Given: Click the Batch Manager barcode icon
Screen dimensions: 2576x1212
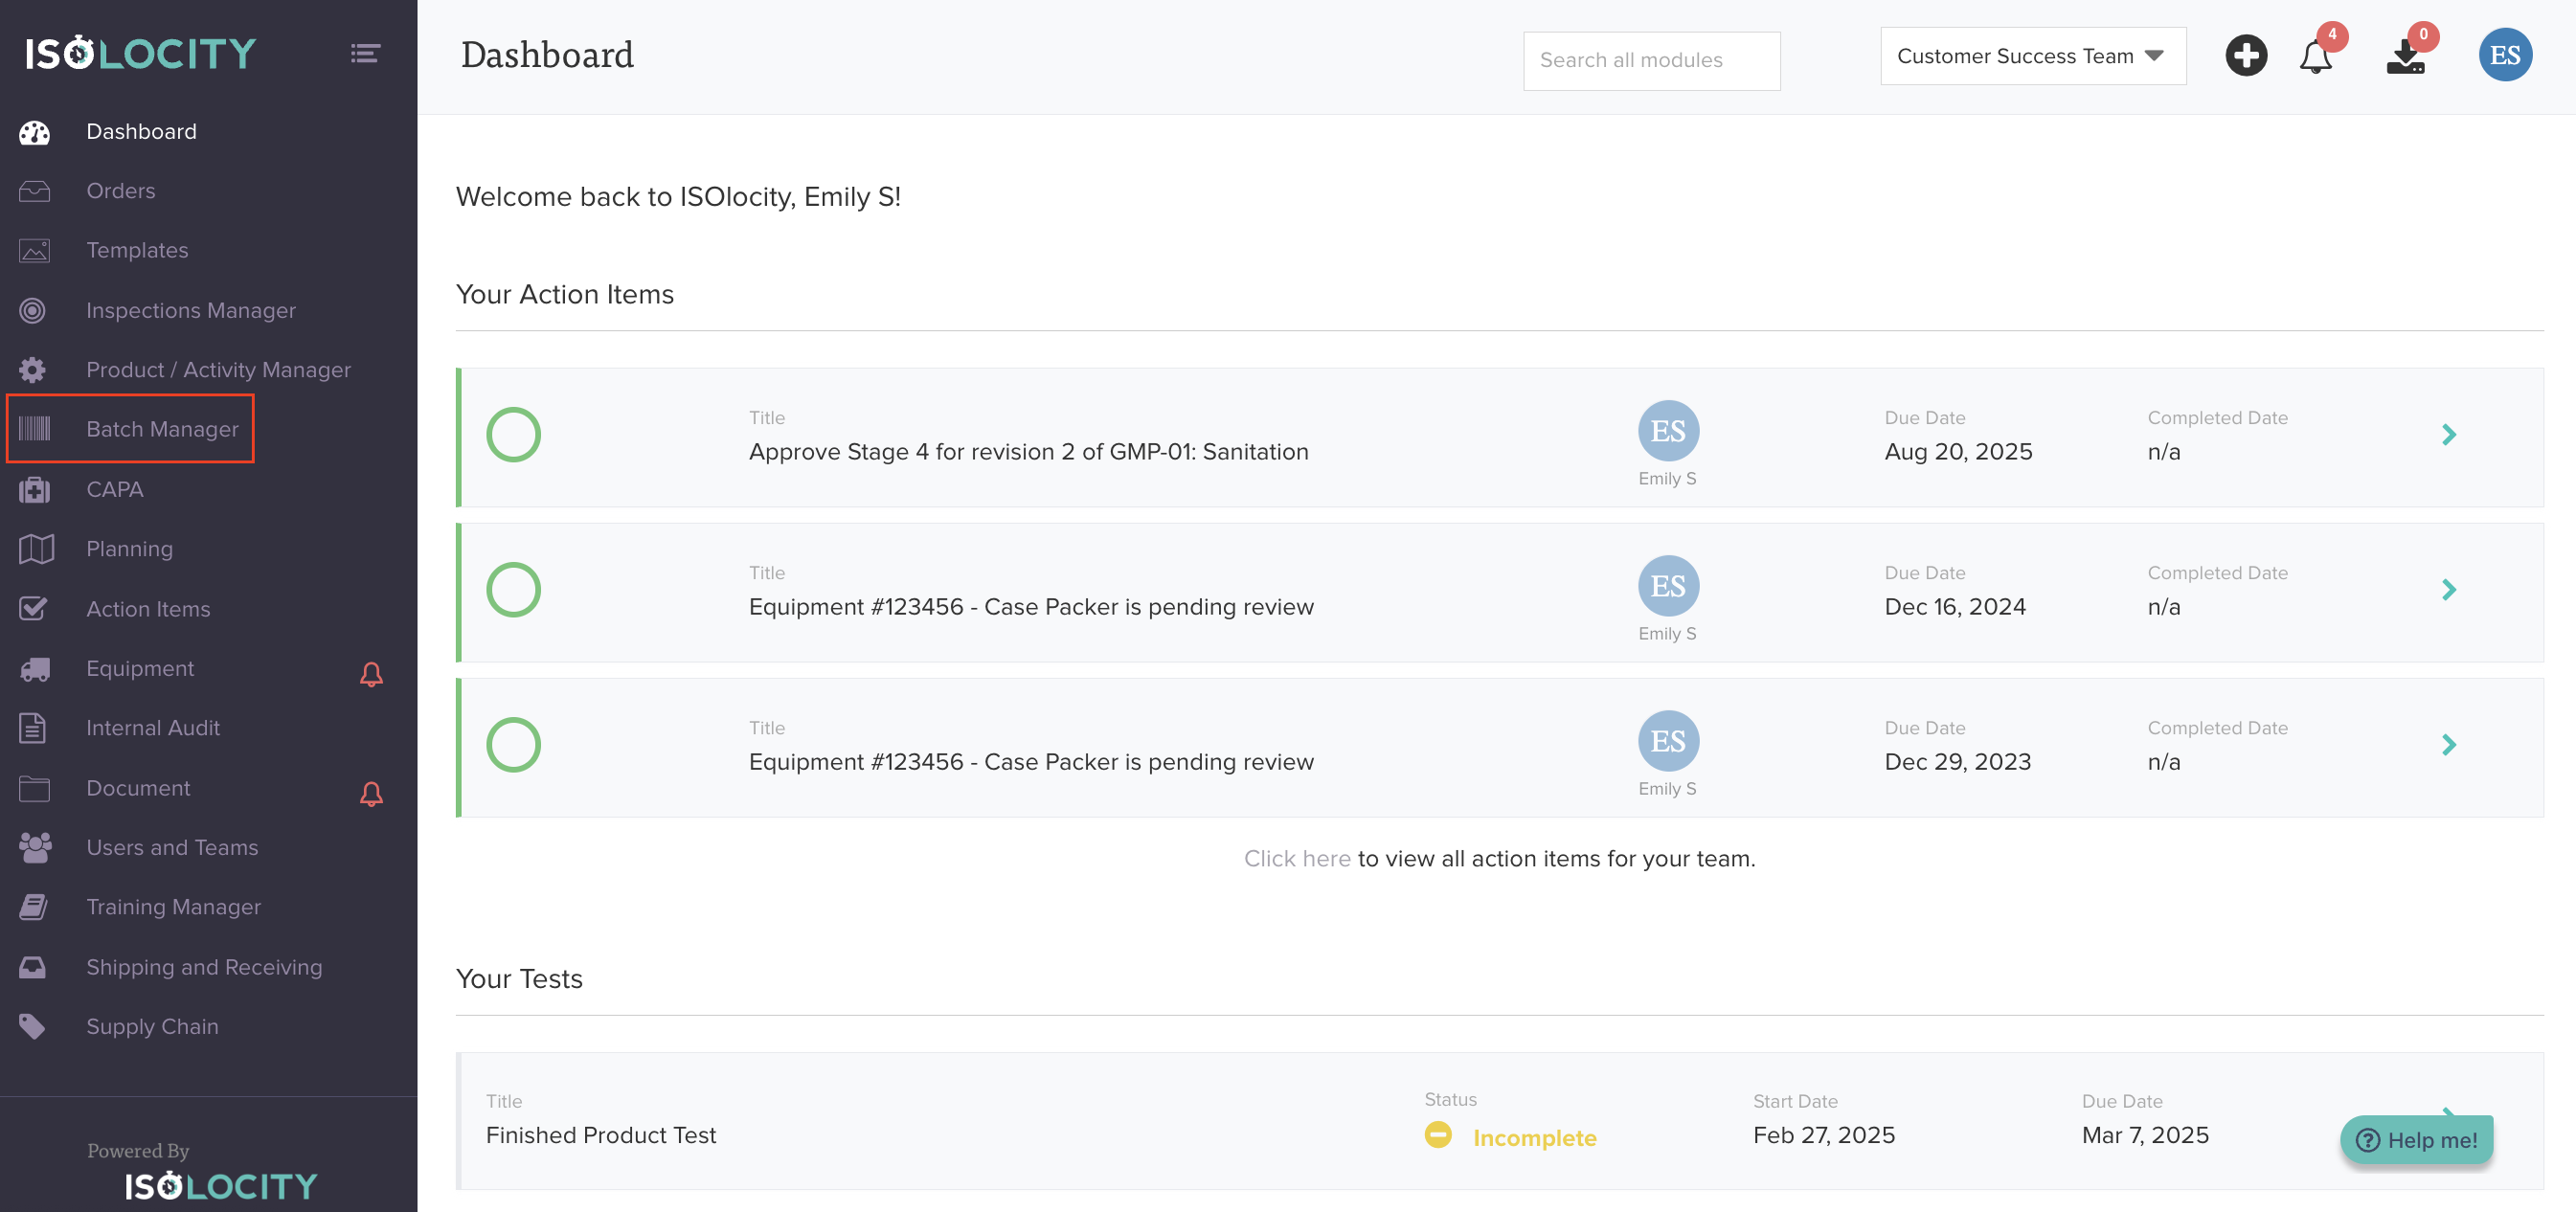Looking at the screenshot, I should click(34, 429).
